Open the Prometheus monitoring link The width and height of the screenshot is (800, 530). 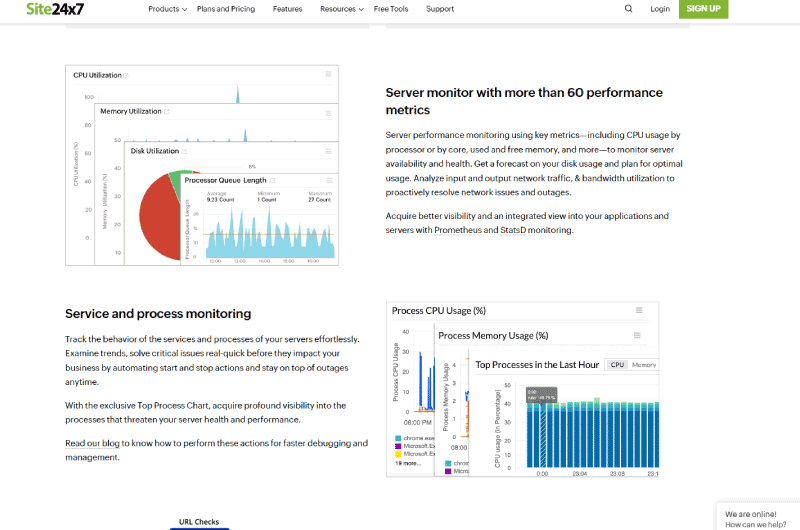click(458, 230)
